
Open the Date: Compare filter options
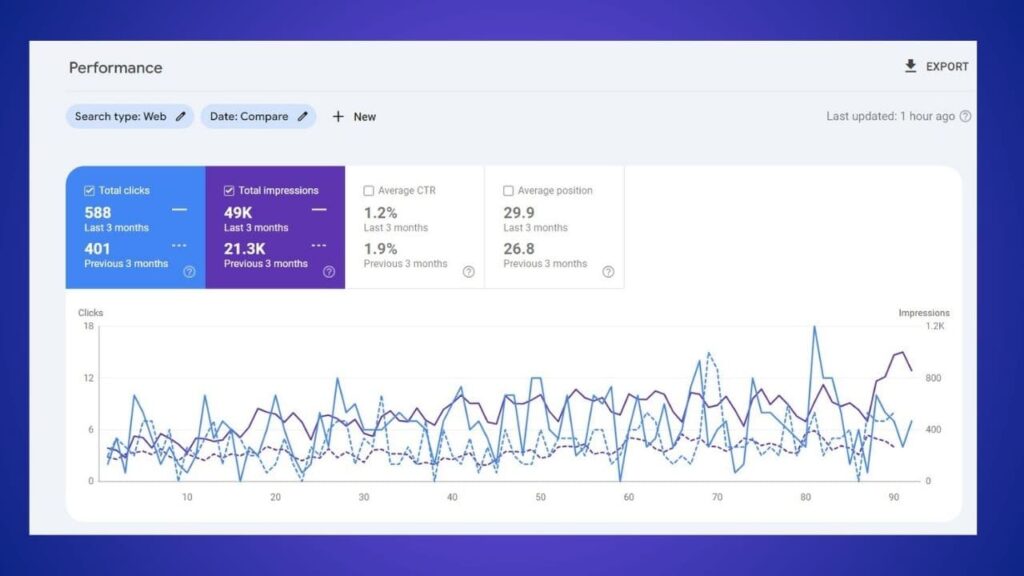coord(258,116)
